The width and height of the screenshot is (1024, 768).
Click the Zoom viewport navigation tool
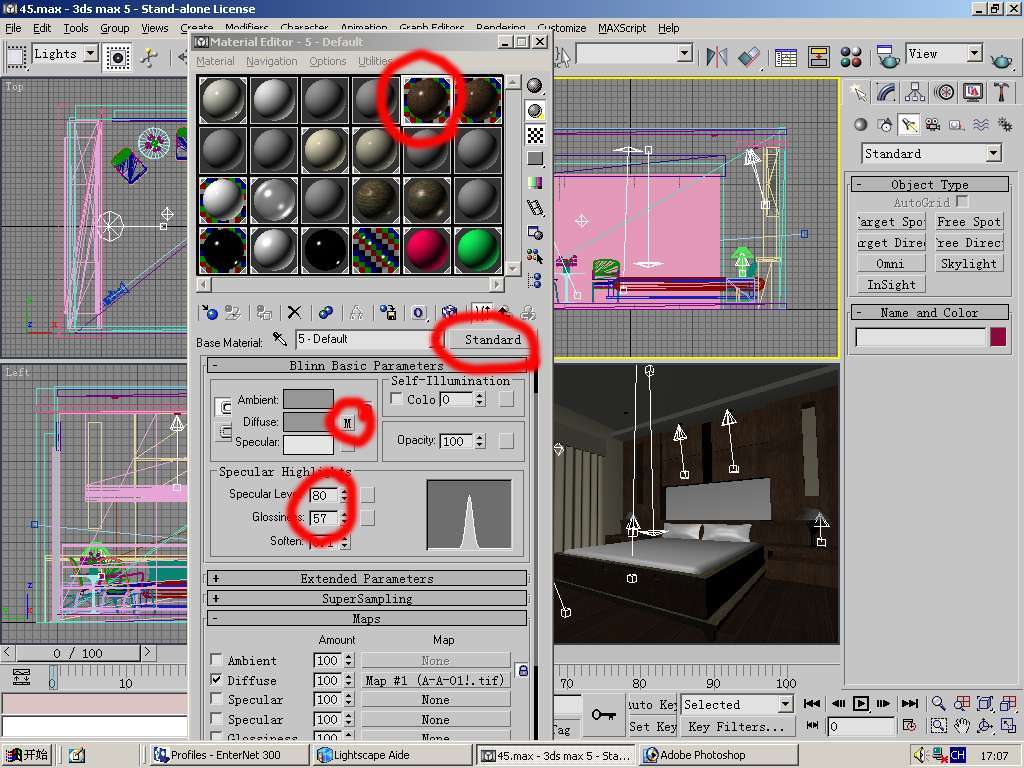[938, 703]
